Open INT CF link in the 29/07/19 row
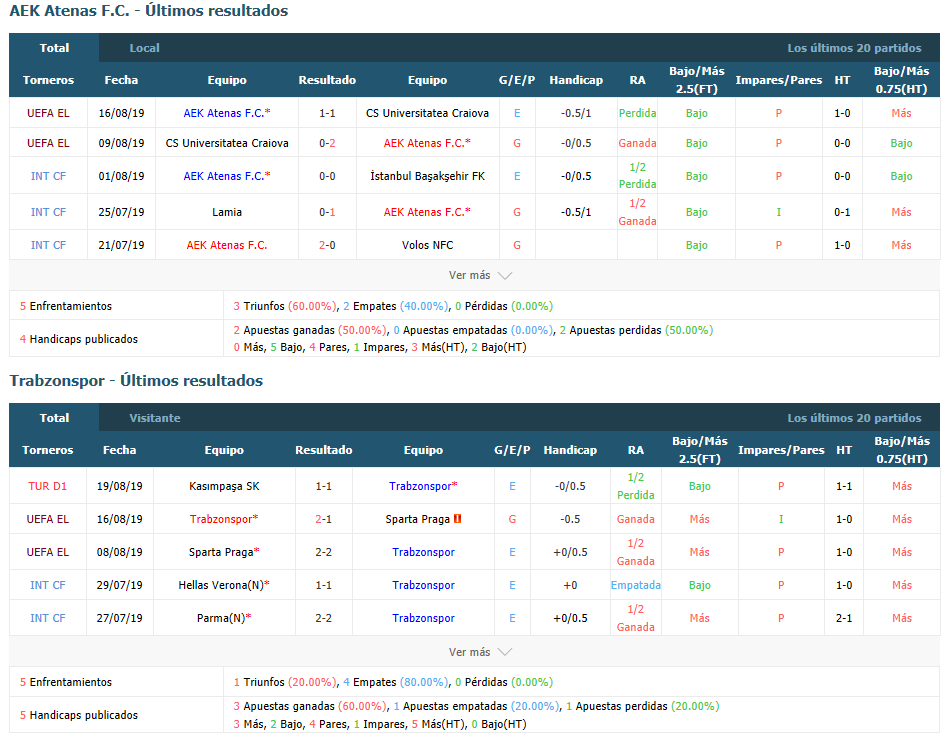Viewport: 951px width, 736px height. pyautogui.click(x=47, y=585)
